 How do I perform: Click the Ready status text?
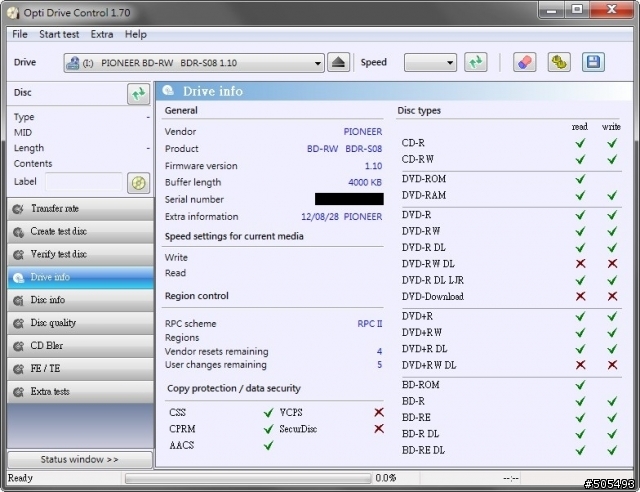20,478
